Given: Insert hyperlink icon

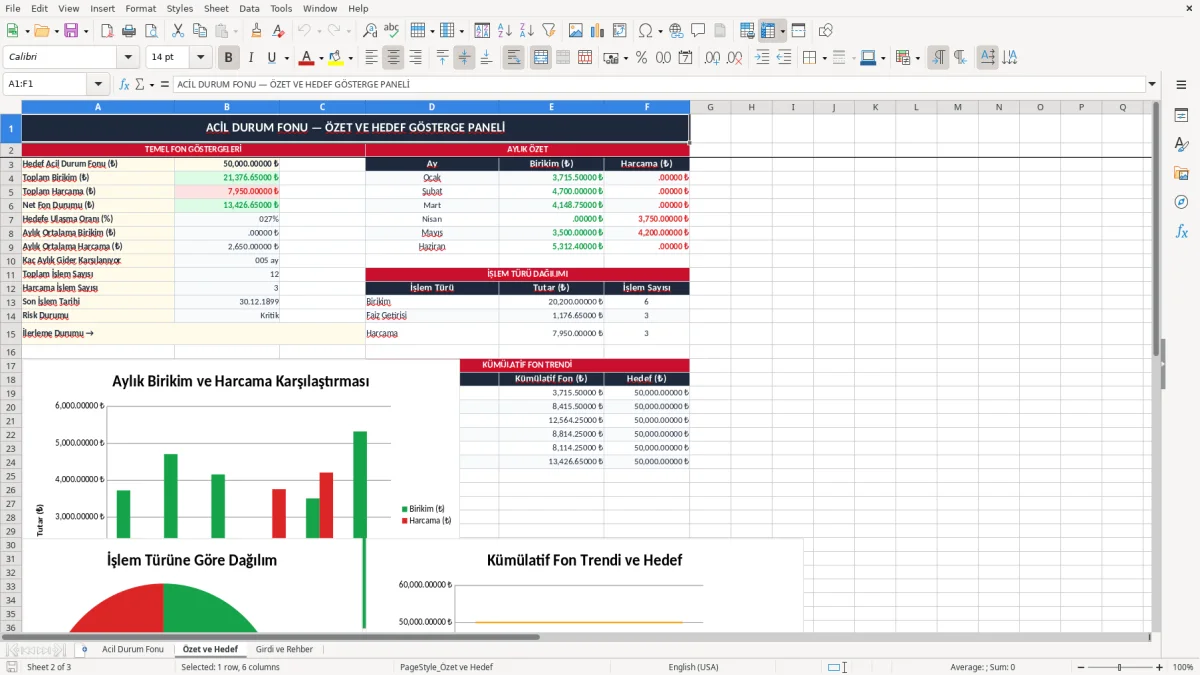Looking at the screenshot, I should tap(676, 31).
